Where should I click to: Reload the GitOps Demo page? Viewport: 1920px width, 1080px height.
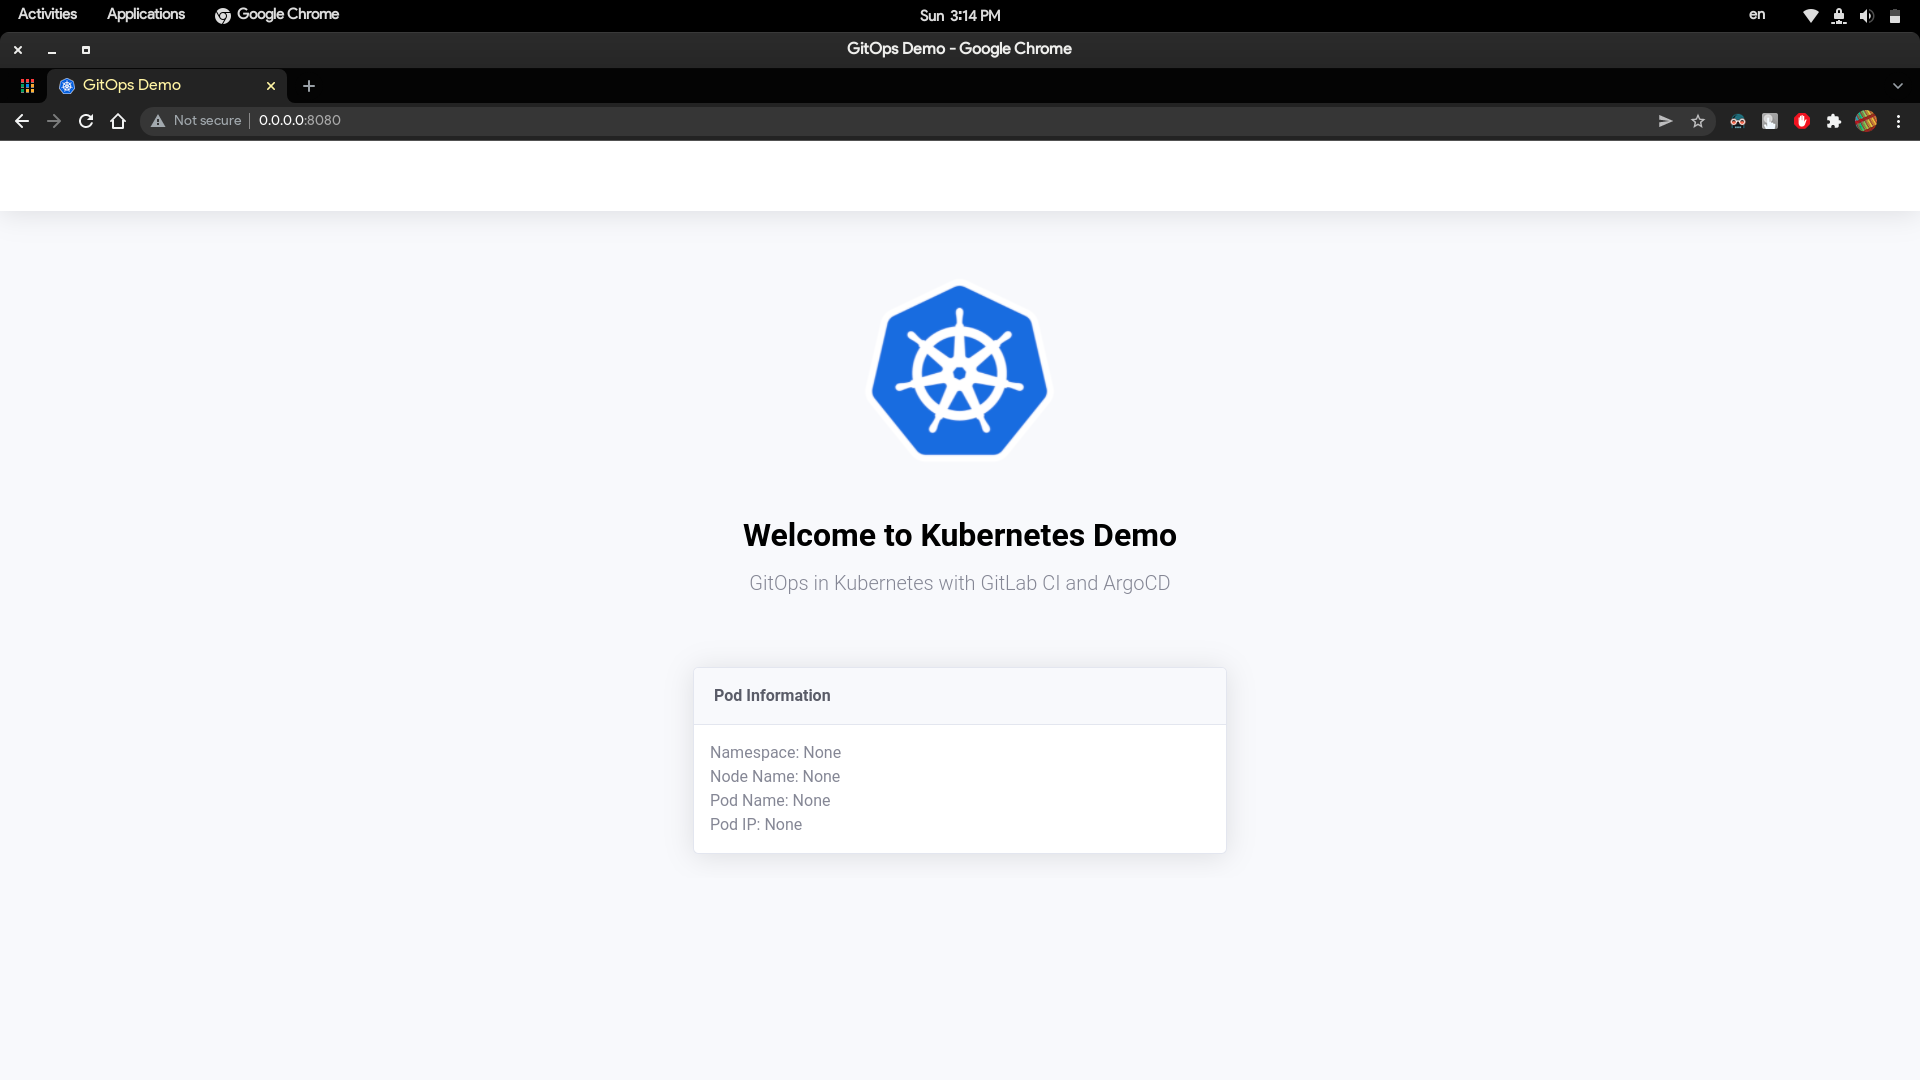86,121
